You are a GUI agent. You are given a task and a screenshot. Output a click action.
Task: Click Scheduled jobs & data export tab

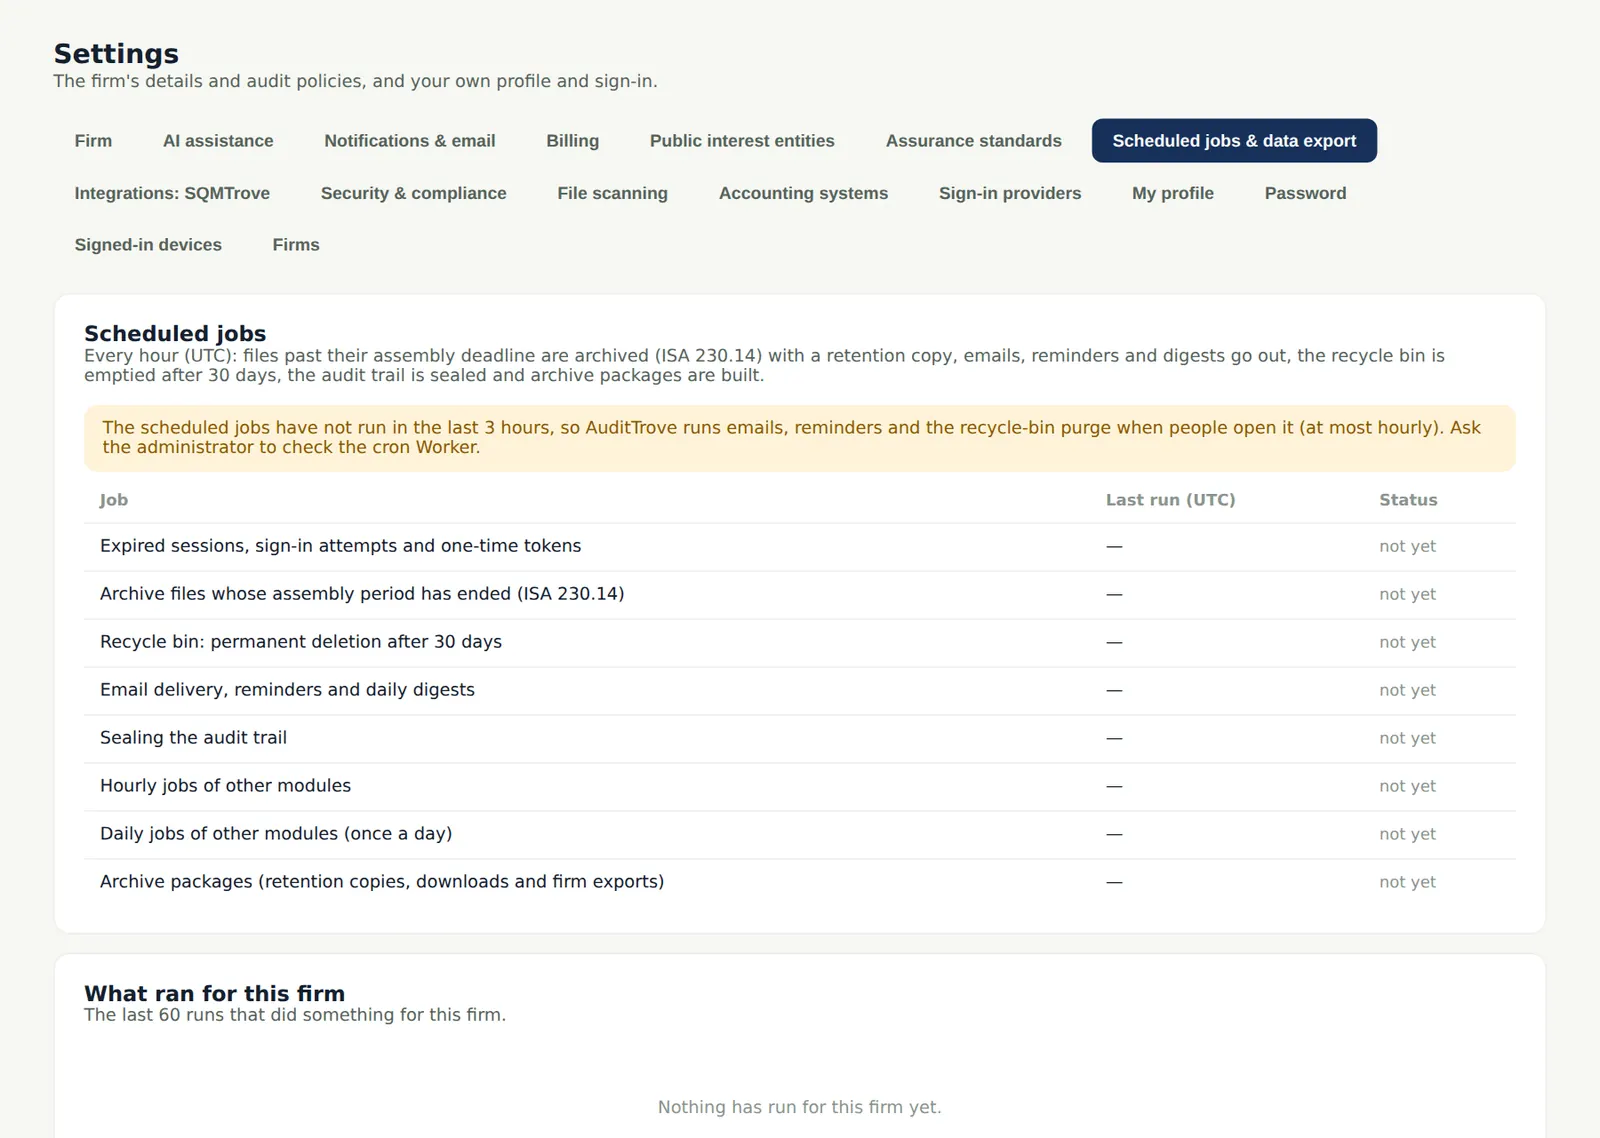point(1234,141)
